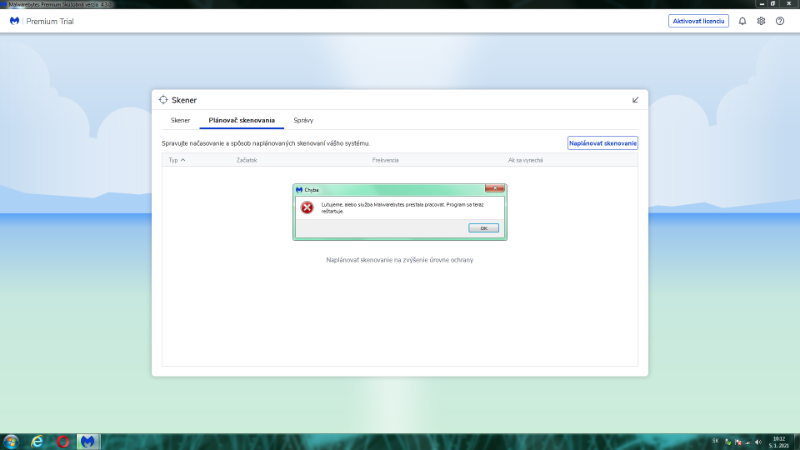Switch to the Skener tab
The height and width of the screenshot is (450, 800).
coord(180,120)
